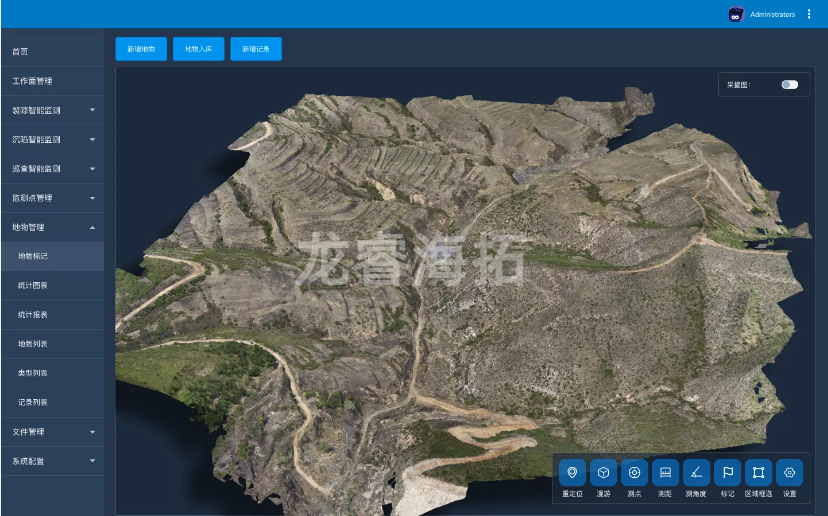Open the 设置 gear settings tool
Image resolution: width=828 pixels, height=516 pixels.
(x=789, y=472)
